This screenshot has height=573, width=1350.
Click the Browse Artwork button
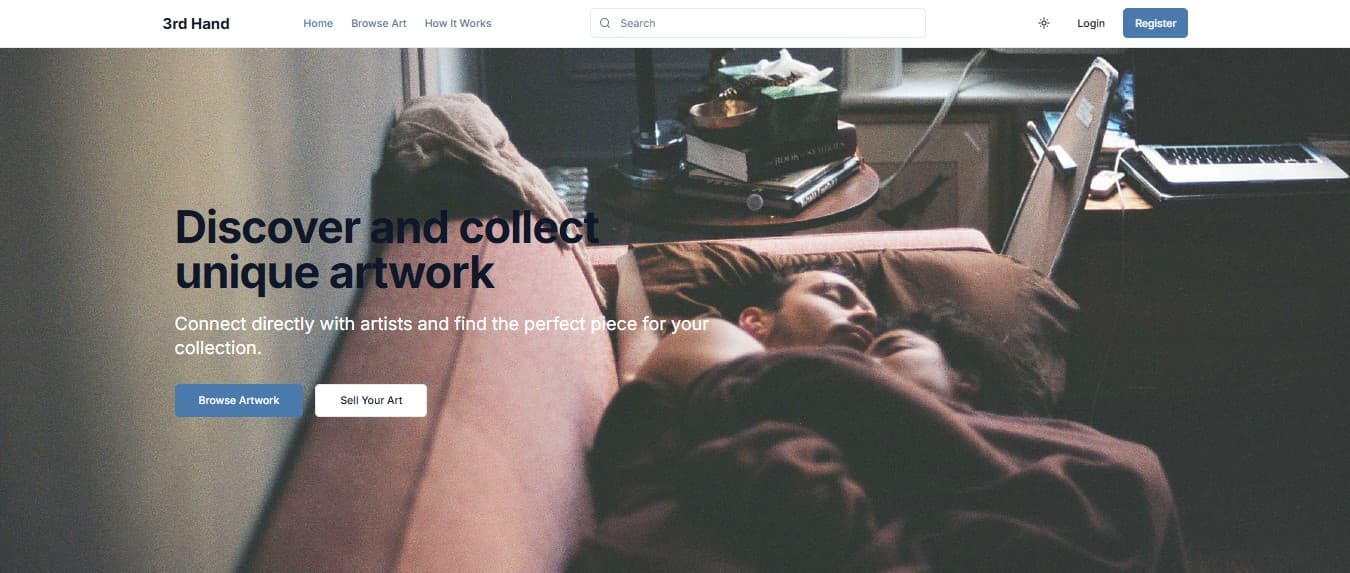coord(239,400)
